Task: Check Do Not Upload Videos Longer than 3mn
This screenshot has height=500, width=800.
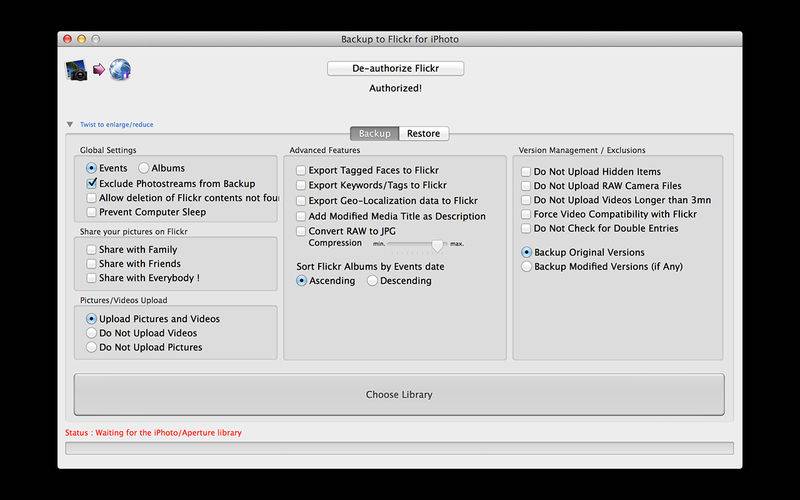Action: [526, 200]
